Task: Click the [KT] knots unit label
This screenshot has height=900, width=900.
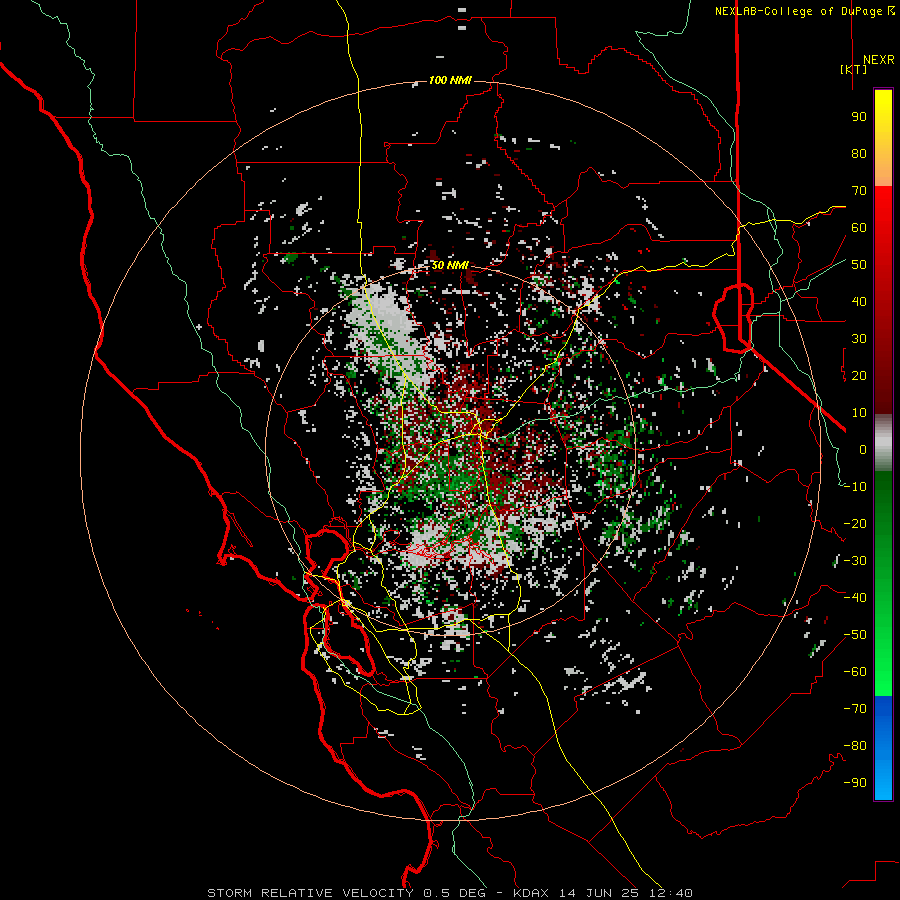Action: 853,69
